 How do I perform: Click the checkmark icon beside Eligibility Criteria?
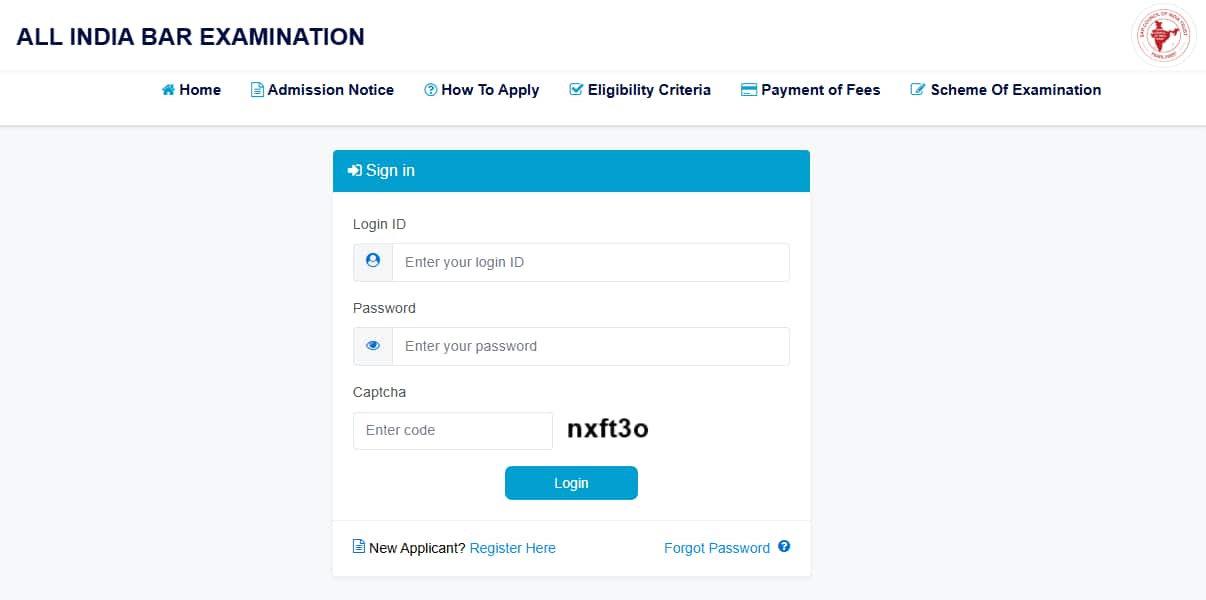click(574, 89)
